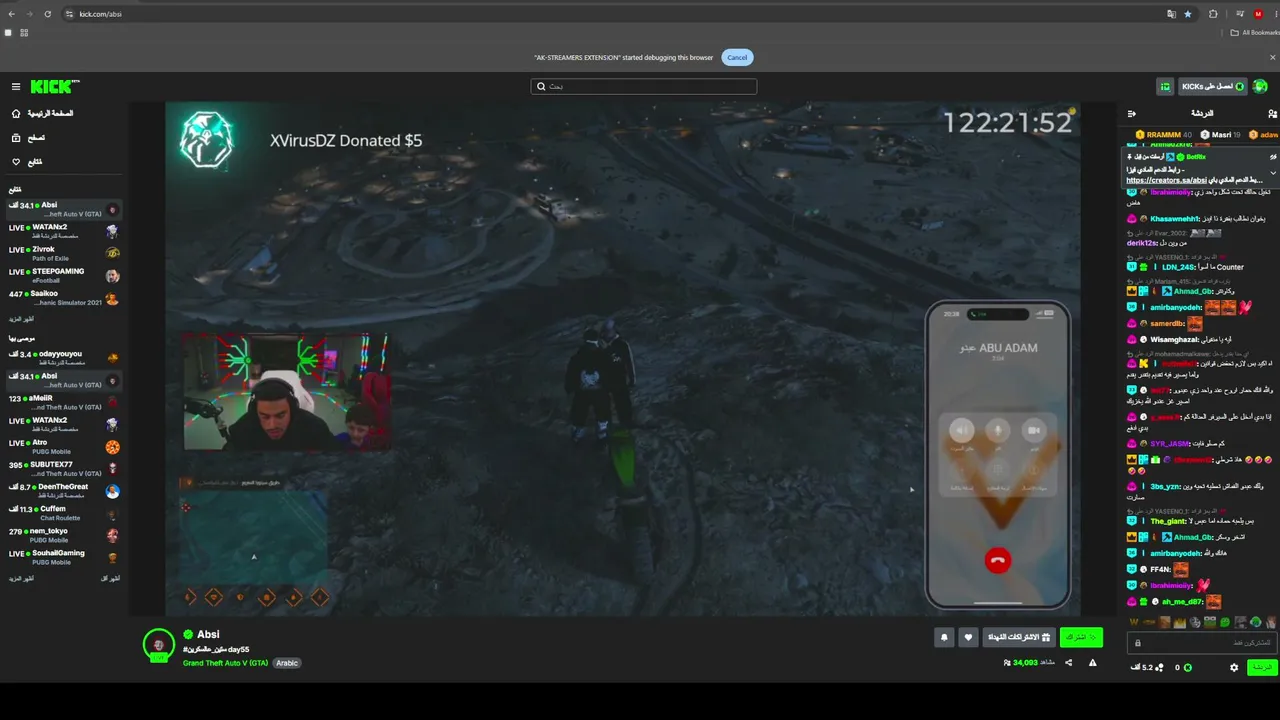Screen dimensions: 1280x720
Task: Open WATANx2 channel in followed list
Action: (64, 231)
